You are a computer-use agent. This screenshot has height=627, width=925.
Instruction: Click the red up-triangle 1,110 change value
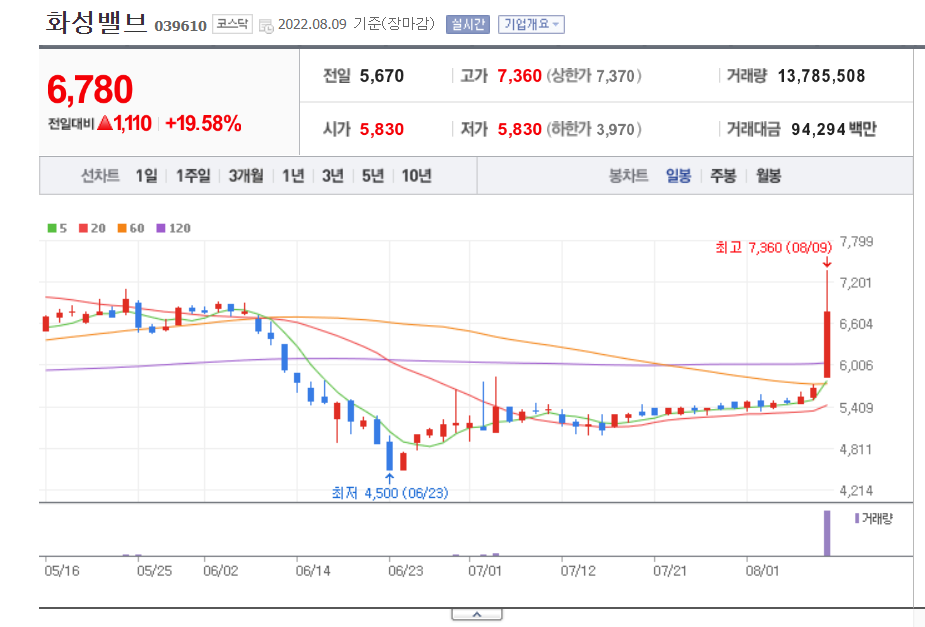[x=125, y=123]
